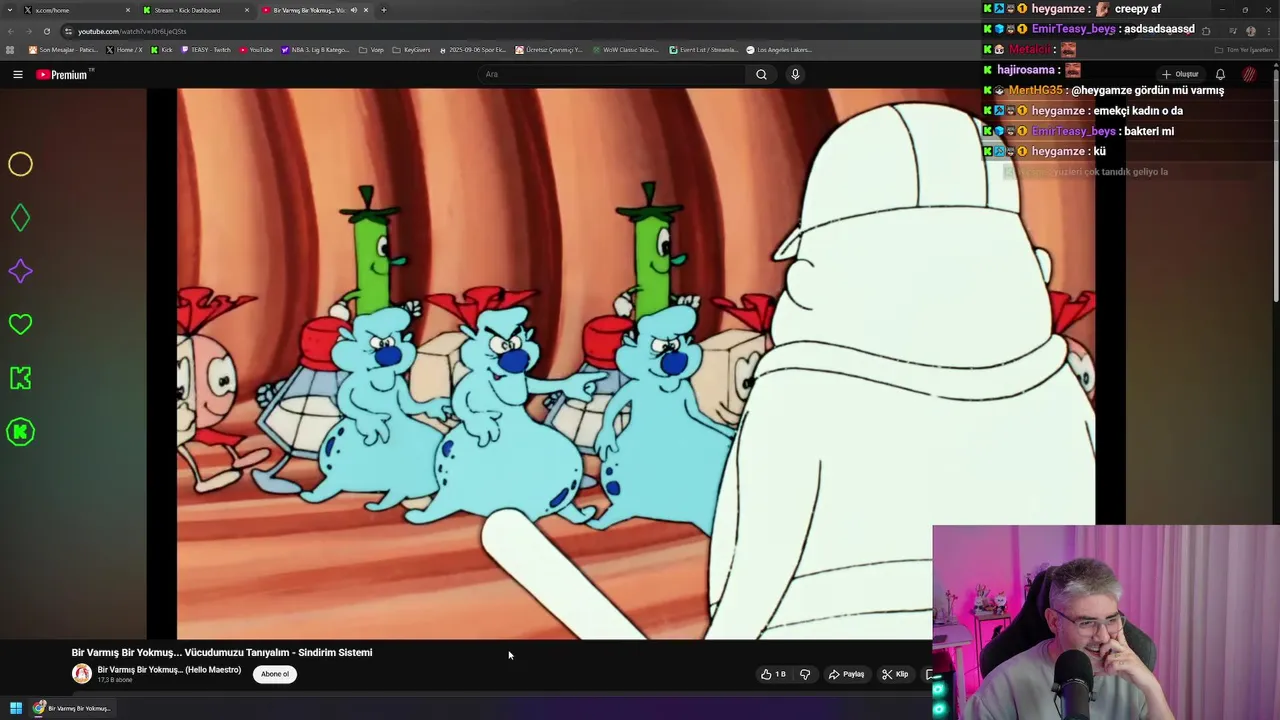Open the Los Angeles Lakers bookmark
Screen dimensions: 1280x720
(779, 49)
